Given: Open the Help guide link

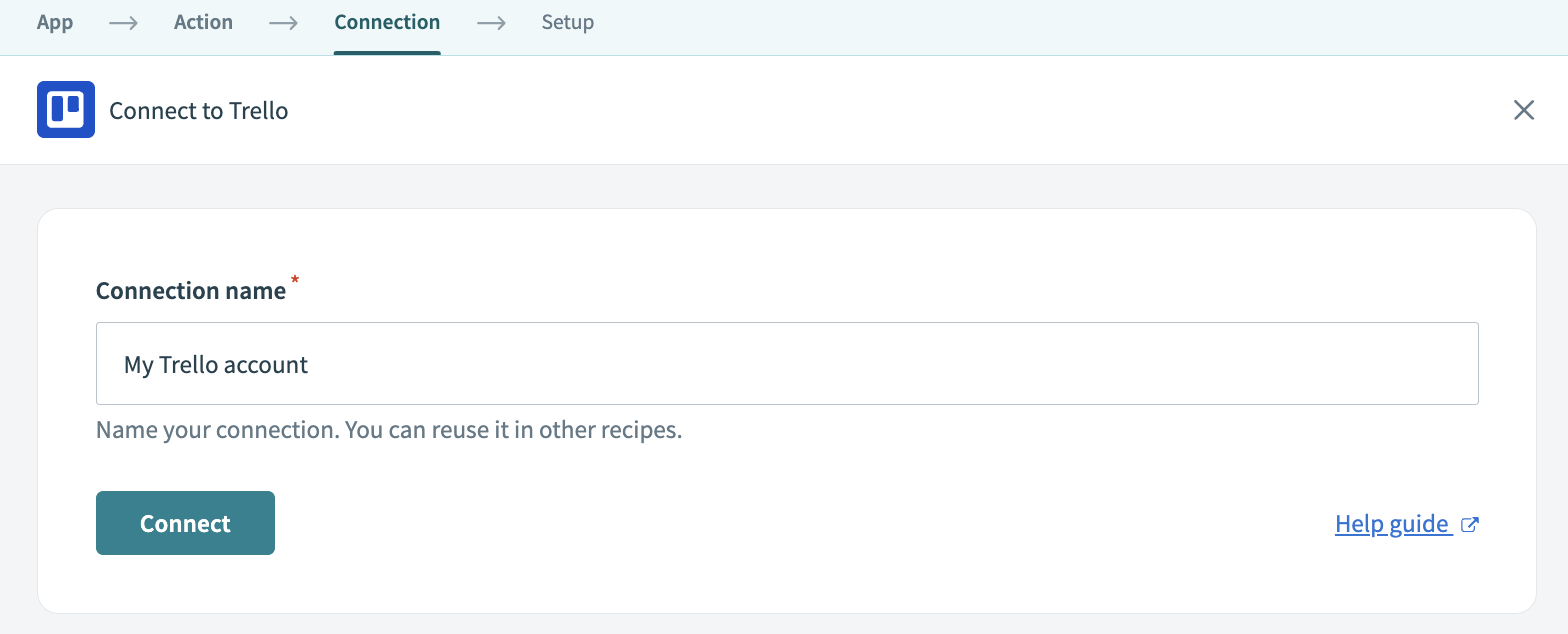Looking at the screenshot, I should 1392,523.
